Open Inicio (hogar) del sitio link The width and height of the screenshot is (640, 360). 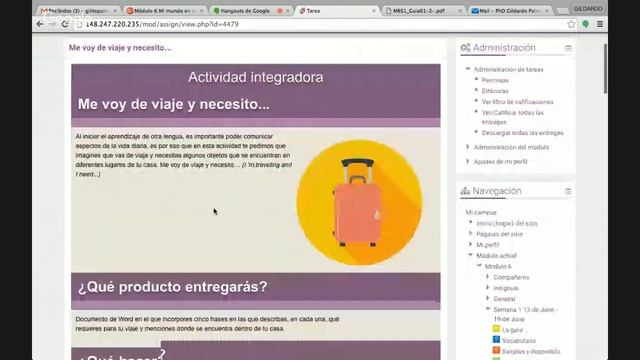507,223
